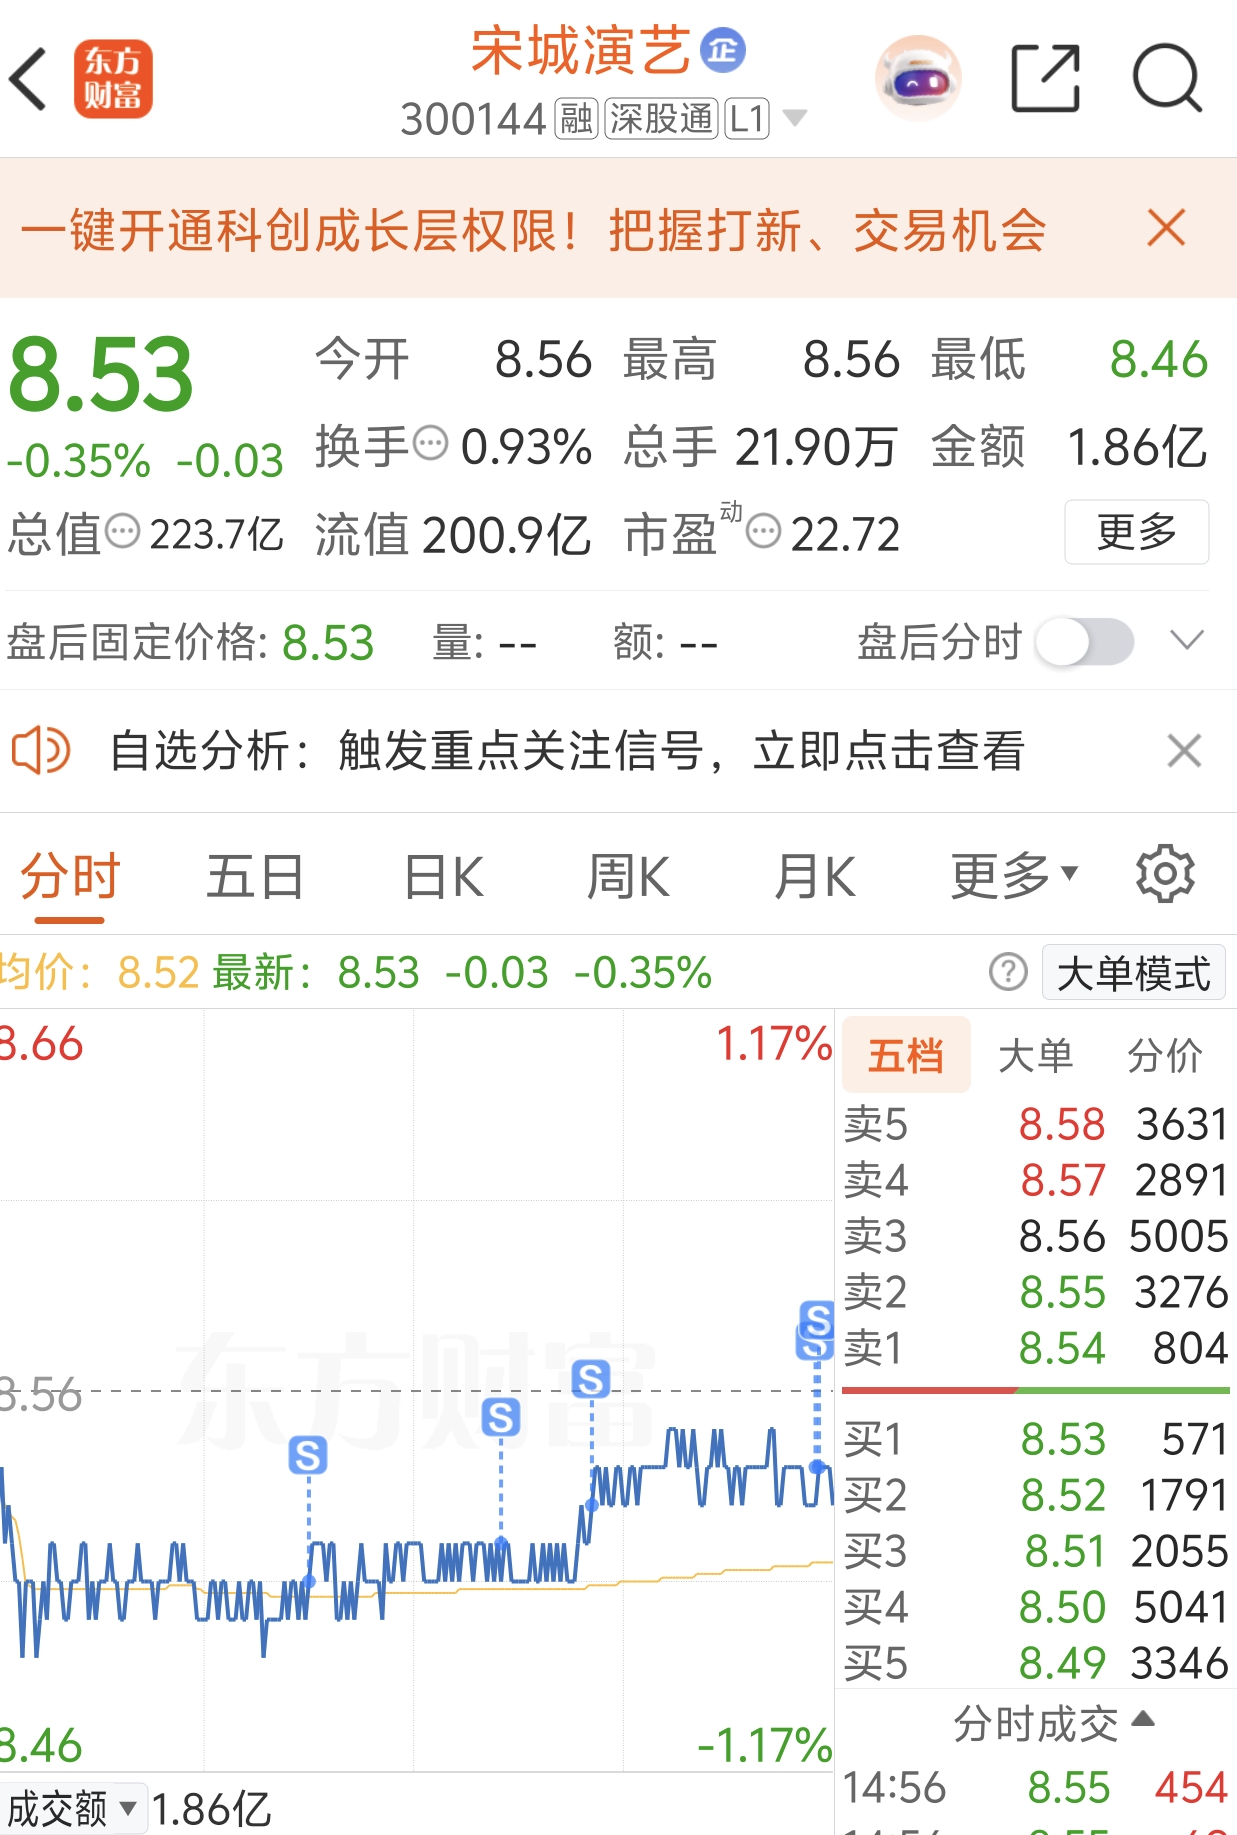The image size is (1237, 1835).
Task: Tap the 卖3 row at 8.56
Action: (1035, 1236)
